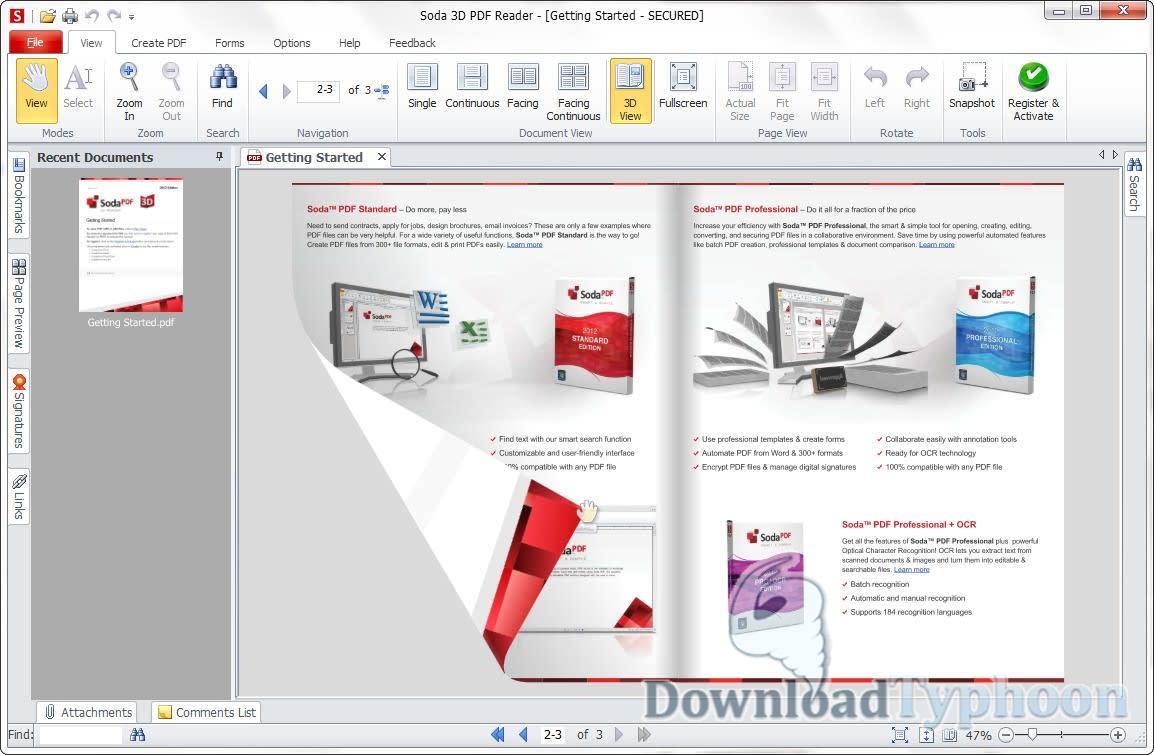Viewport: 1154px width, 755px height.
Task: Jump to first page in status bar
Action: [498, 734]
